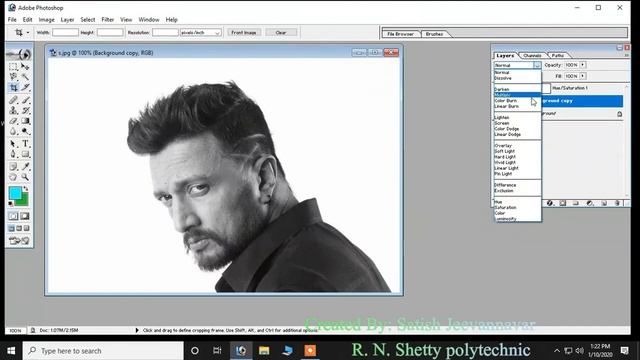Select the History Brush tool

coord(25,110)
